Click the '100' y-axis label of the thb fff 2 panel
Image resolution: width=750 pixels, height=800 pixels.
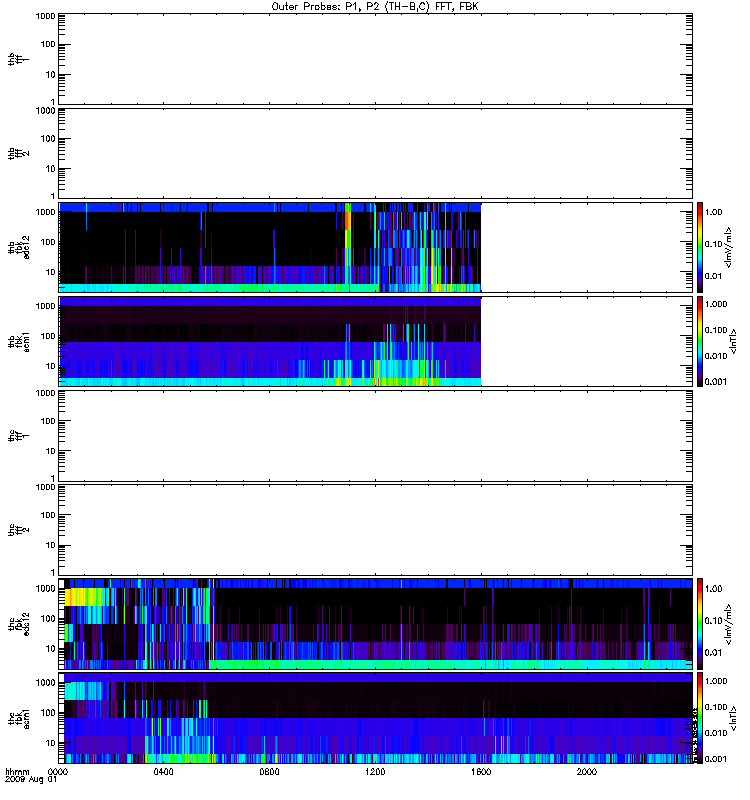pyautogui.click(x=48, y=139)
